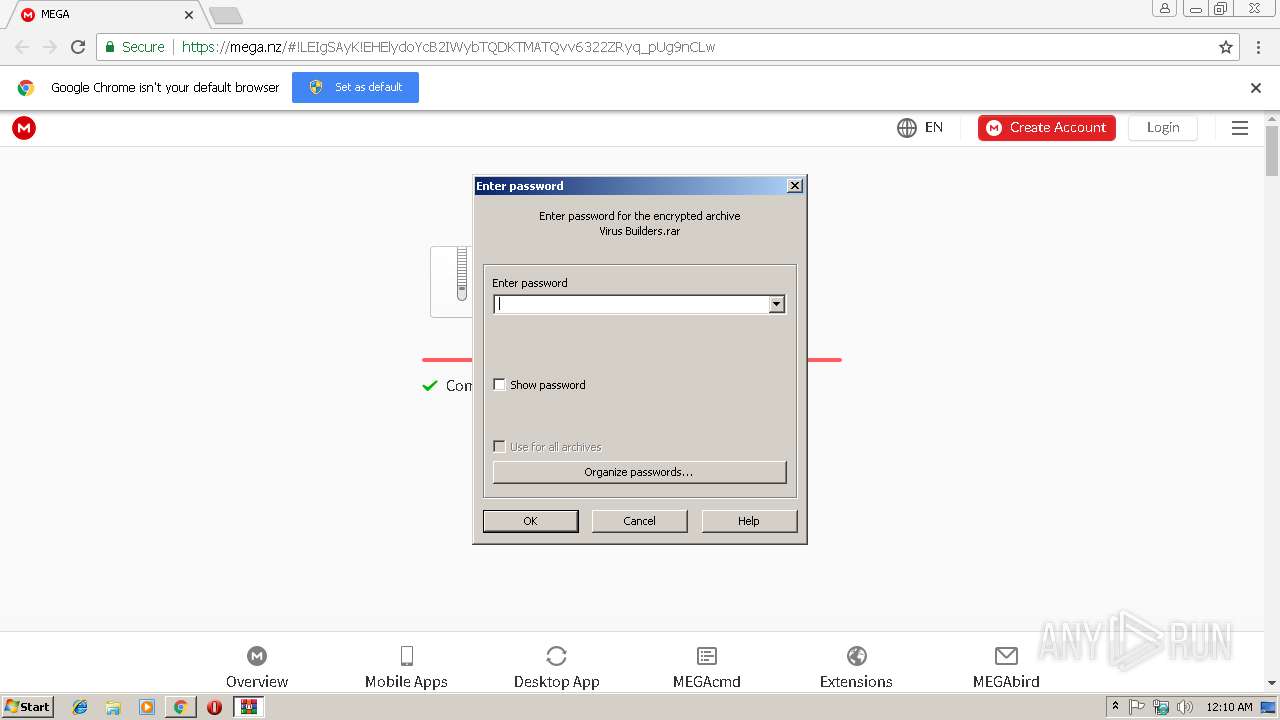Open the Action Center flag tray icon

(1137, 707)
